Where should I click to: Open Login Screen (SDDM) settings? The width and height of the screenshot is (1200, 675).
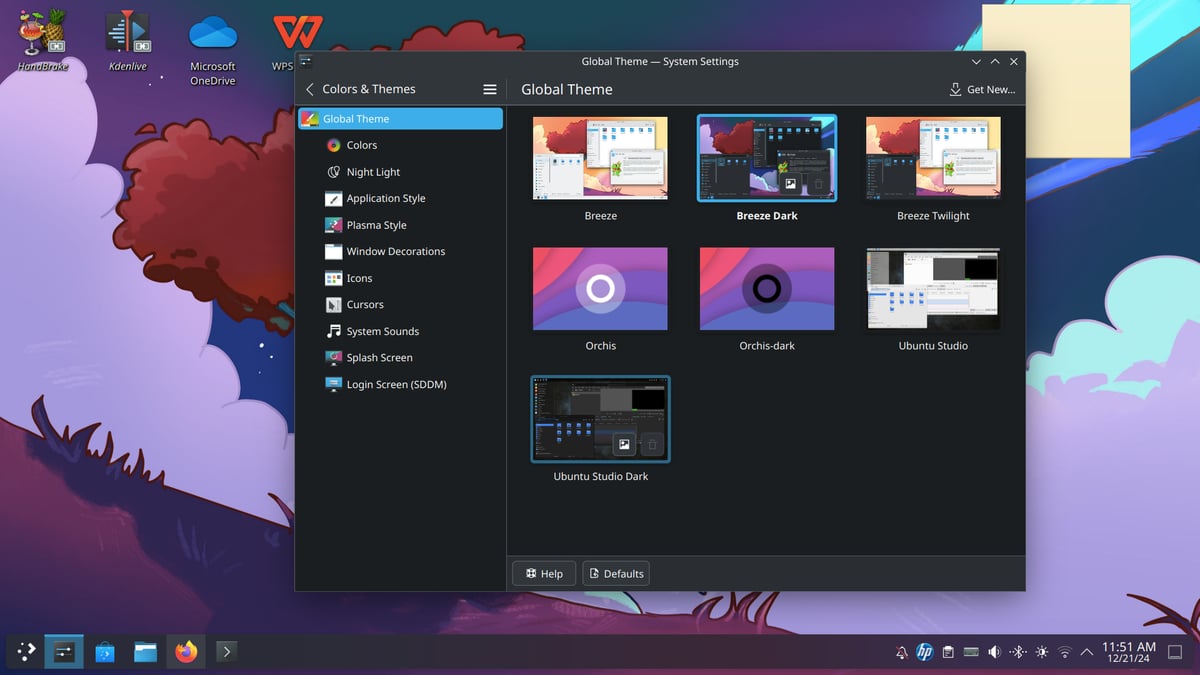pos(396,384)
